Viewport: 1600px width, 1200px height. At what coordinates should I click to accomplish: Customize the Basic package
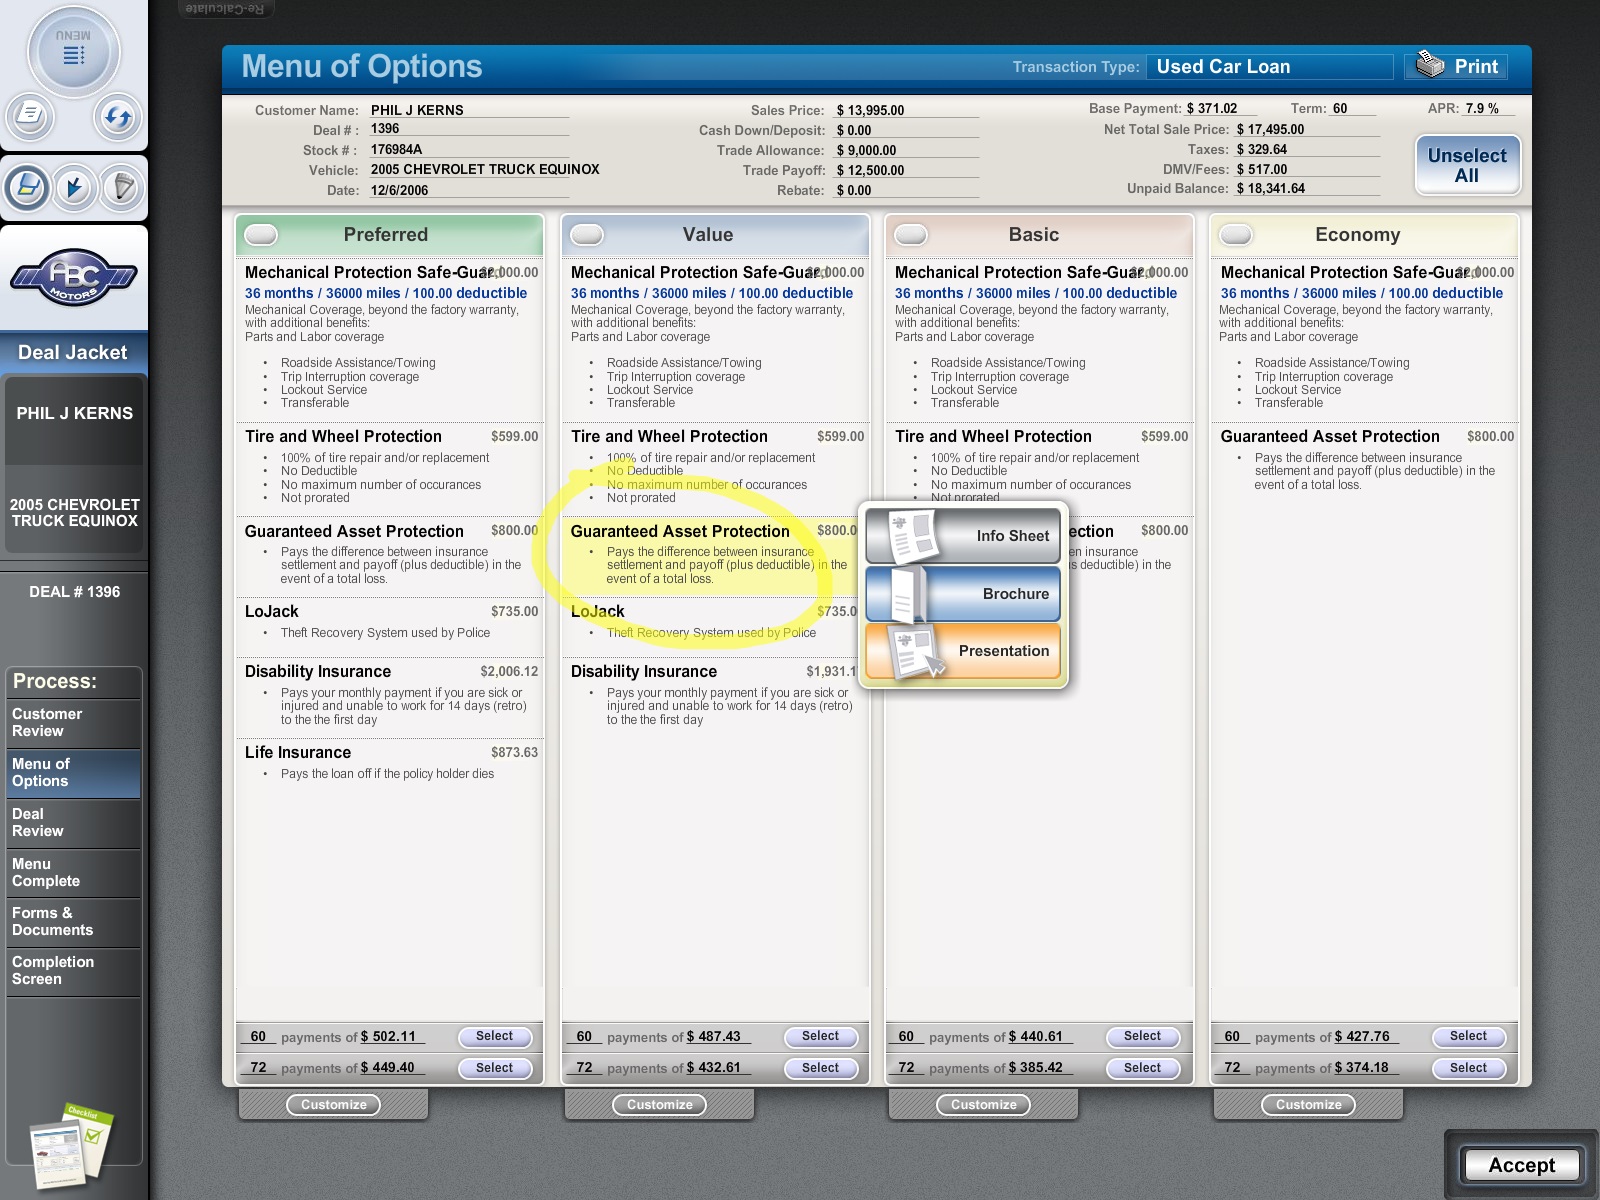pos(984,1105)
